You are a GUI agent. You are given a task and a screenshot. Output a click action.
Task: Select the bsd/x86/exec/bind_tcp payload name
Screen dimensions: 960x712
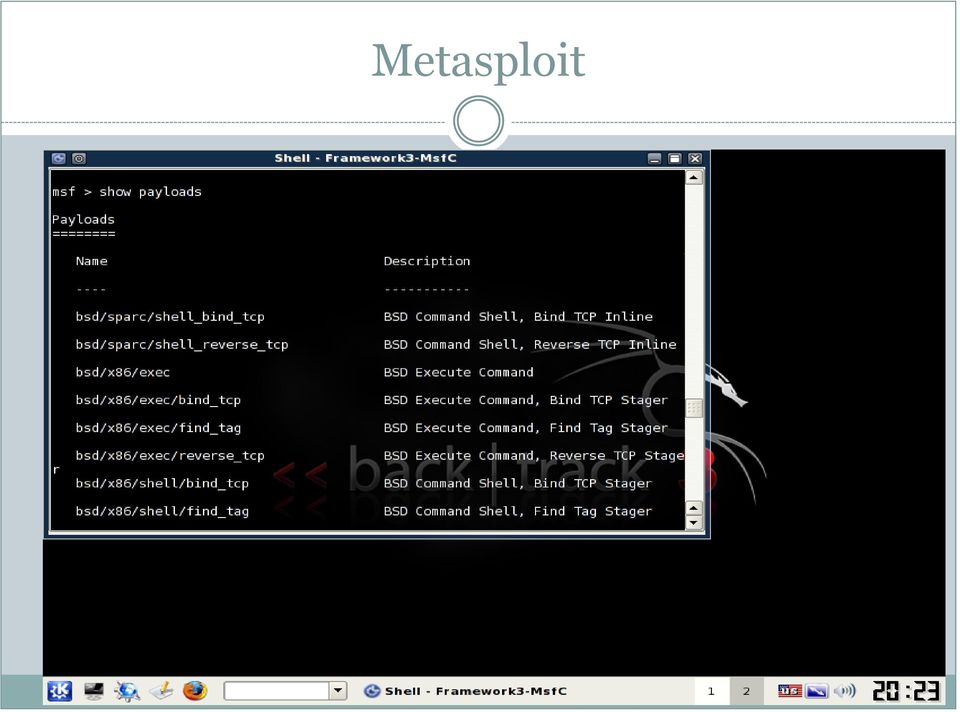click(159, 400)
